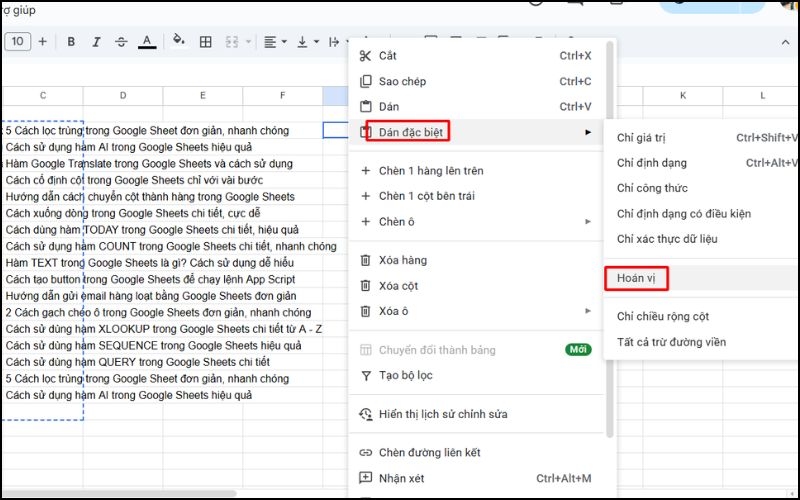This screenshot has height=500, width=800.
Task: Click the scissors icon for Cắt
Action: 365,56
